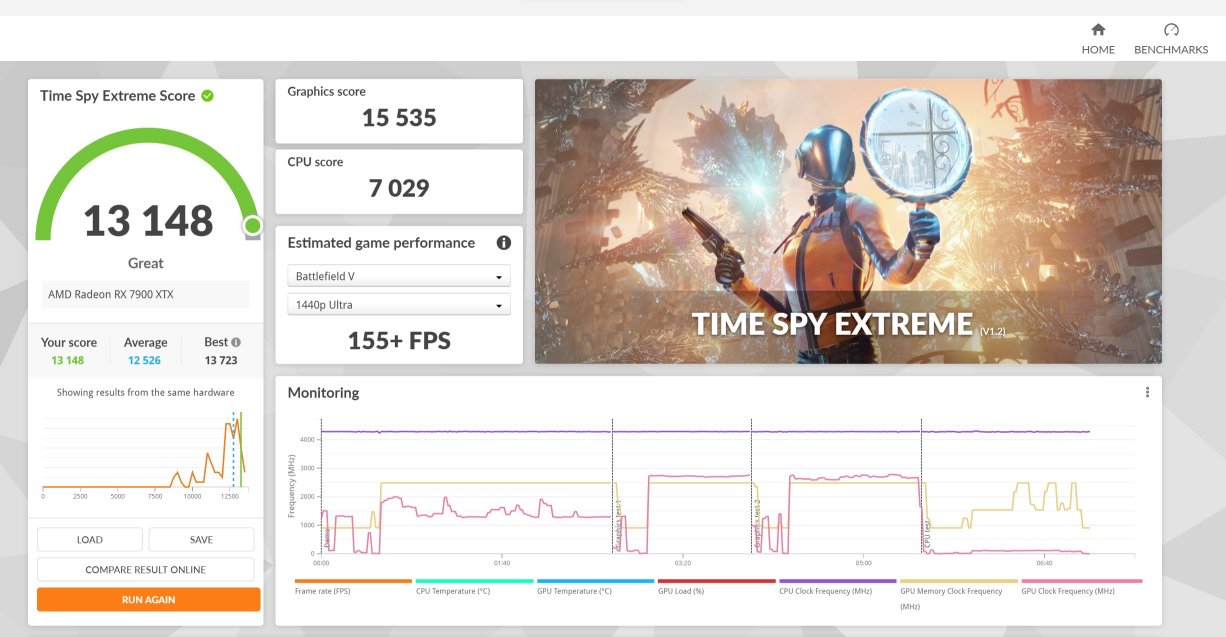This screenshot has height=637, width=1226.
Task: Toggle GPU Memory Clock Frequency legend entry
Action: click(x=958, y=594)
